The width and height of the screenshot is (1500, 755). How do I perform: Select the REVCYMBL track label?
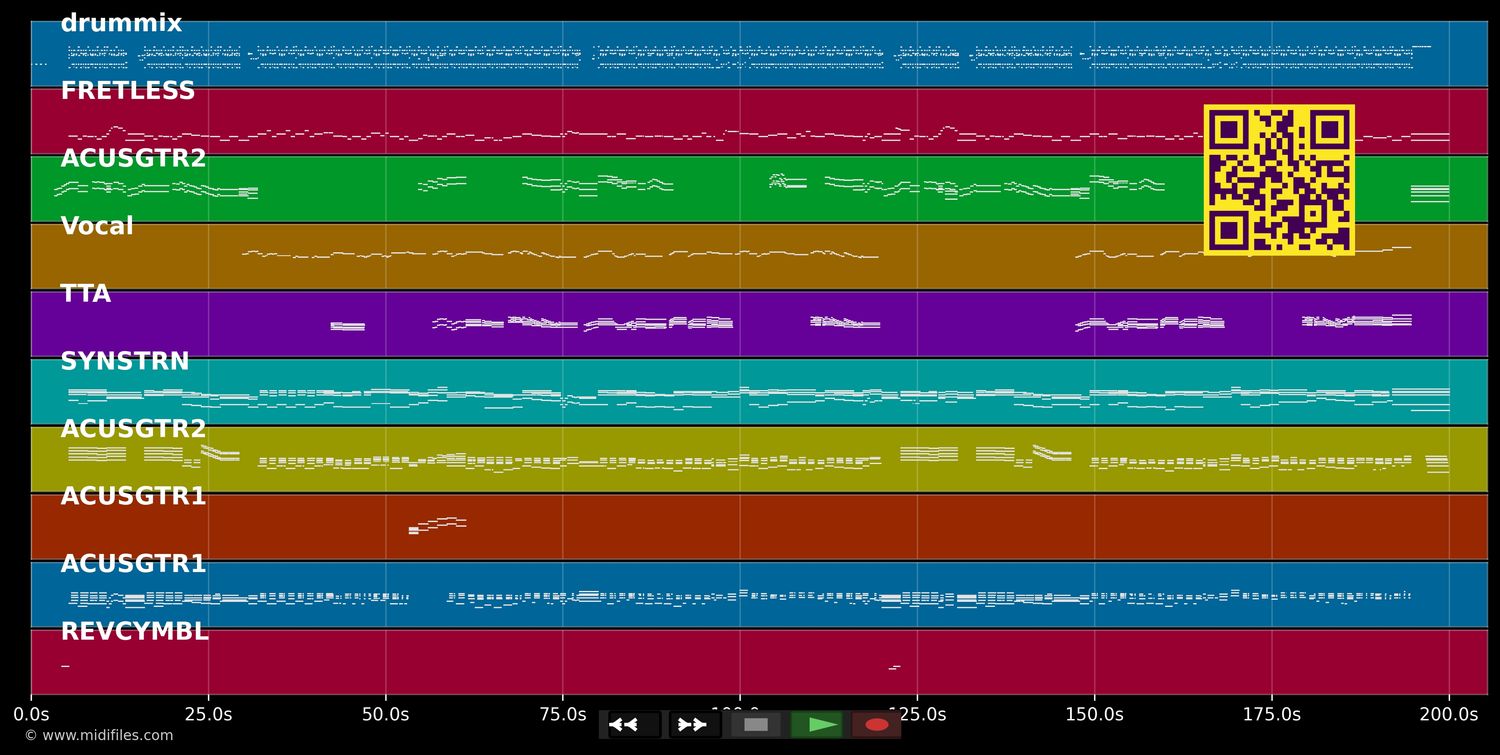click(x=134, y=632)
